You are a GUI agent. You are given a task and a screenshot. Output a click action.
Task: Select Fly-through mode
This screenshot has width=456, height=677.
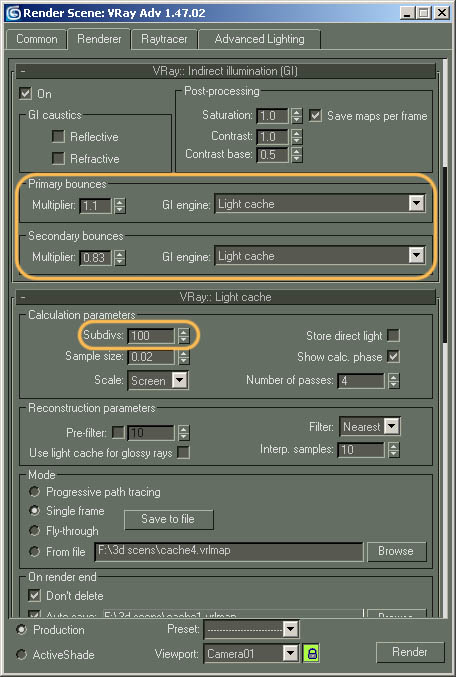pyautogui.click(x=34, y=530)
